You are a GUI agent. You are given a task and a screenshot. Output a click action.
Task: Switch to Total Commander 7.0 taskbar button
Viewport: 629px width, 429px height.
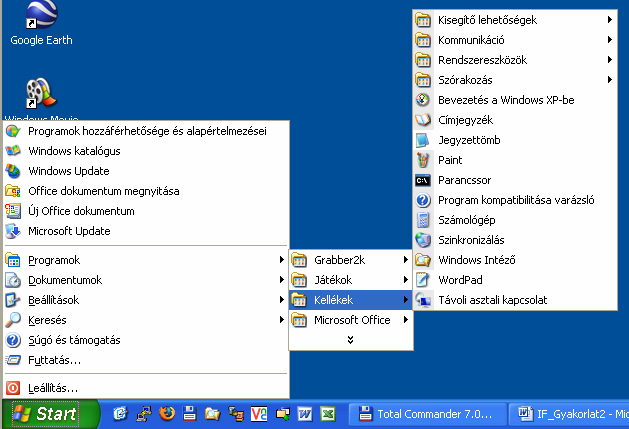[427, 414]
